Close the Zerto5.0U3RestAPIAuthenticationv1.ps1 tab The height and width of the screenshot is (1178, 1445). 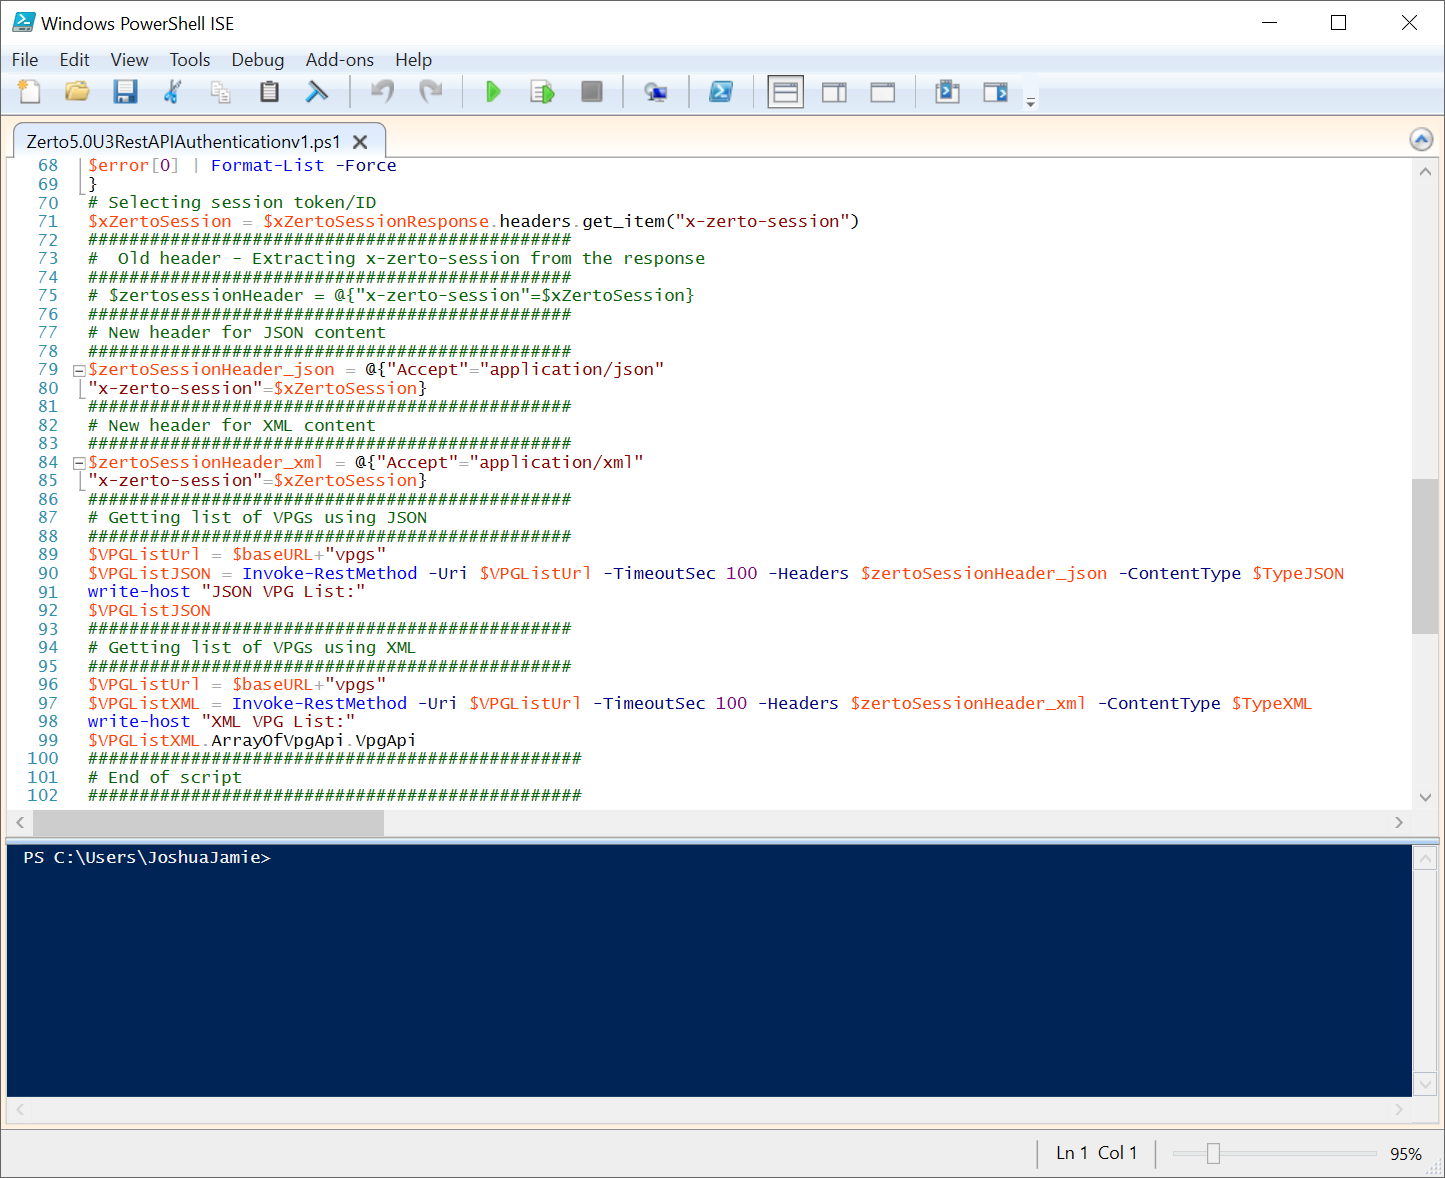click(360, 142)
